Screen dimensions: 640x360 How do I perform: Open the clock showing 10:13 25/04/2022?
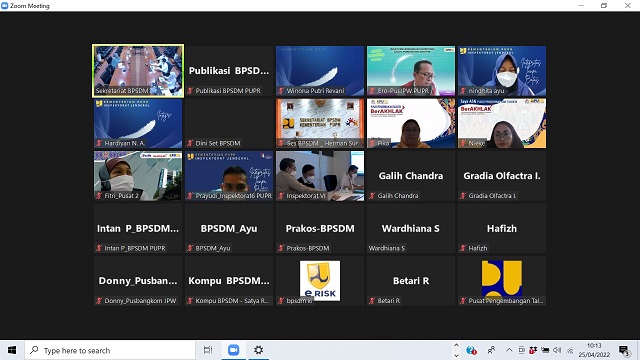594,350
